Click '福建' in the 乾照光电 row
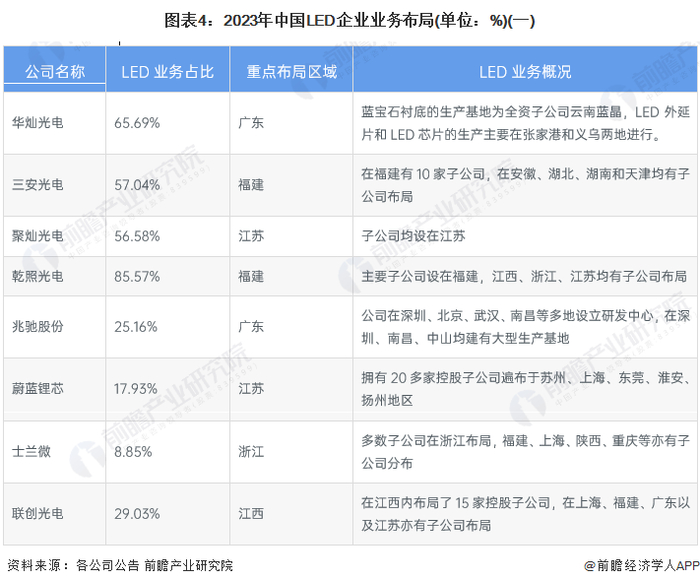Viewport: 700px width, 586px height. tap(251, 276)
